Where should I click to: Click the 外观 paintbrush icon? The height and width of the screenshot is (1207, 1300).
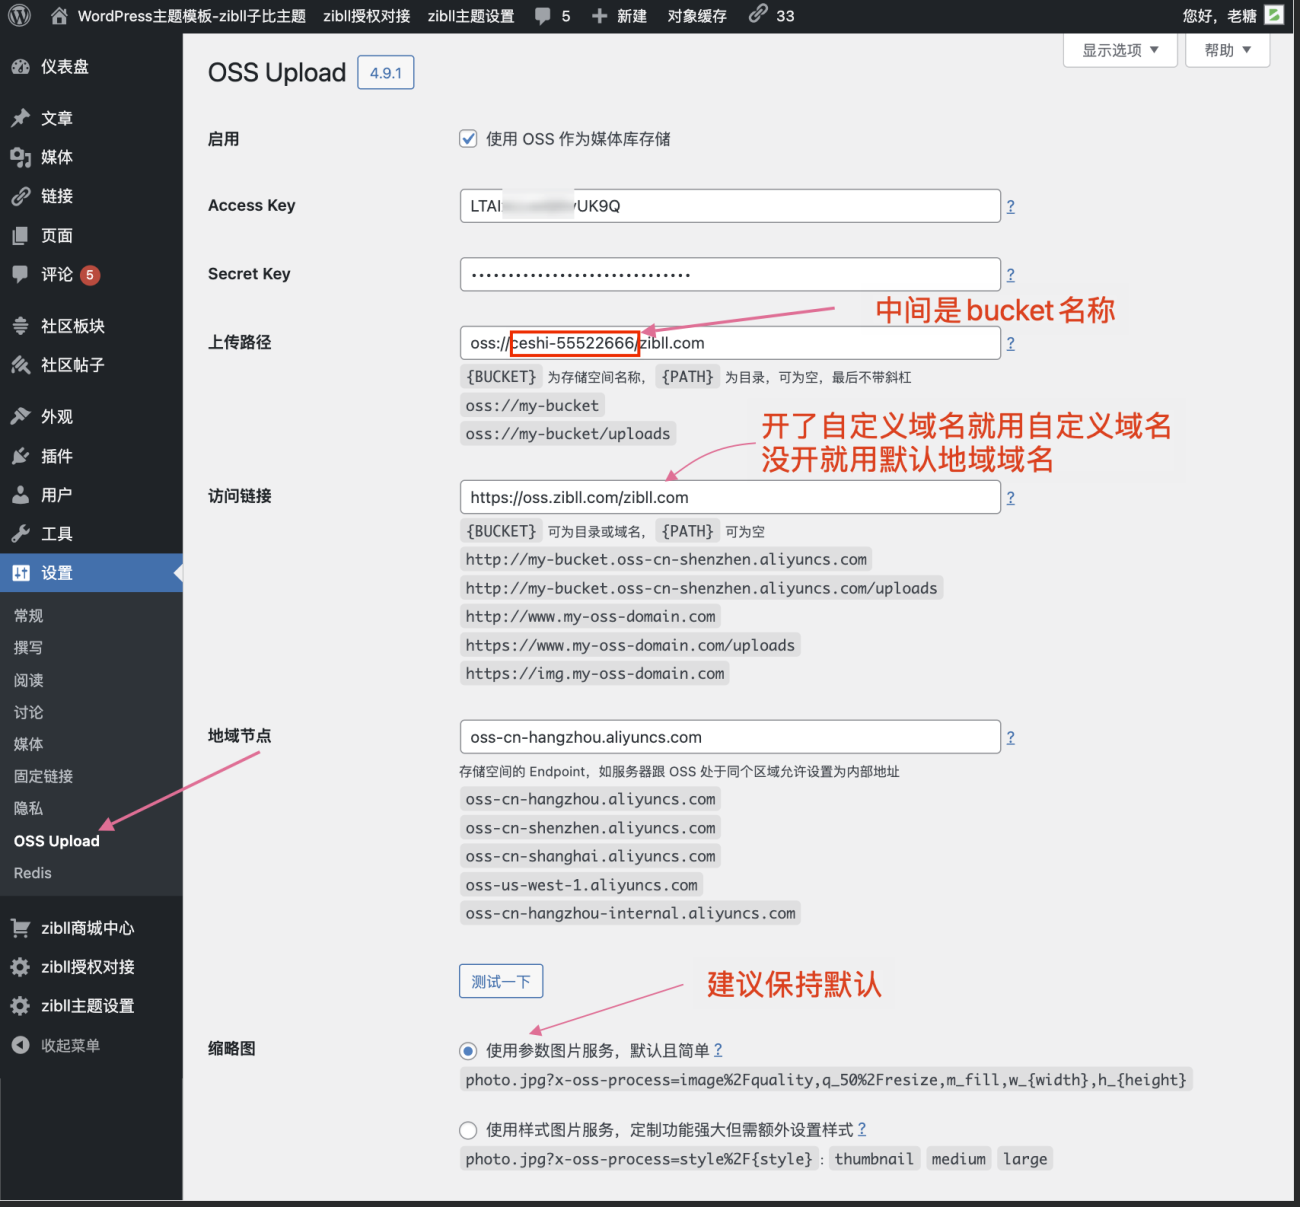20,416
